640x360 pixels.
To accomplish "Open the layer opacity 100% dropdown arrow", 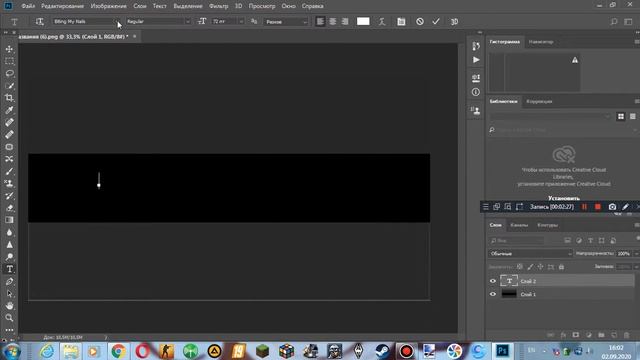I will click(x=636, y=253).
